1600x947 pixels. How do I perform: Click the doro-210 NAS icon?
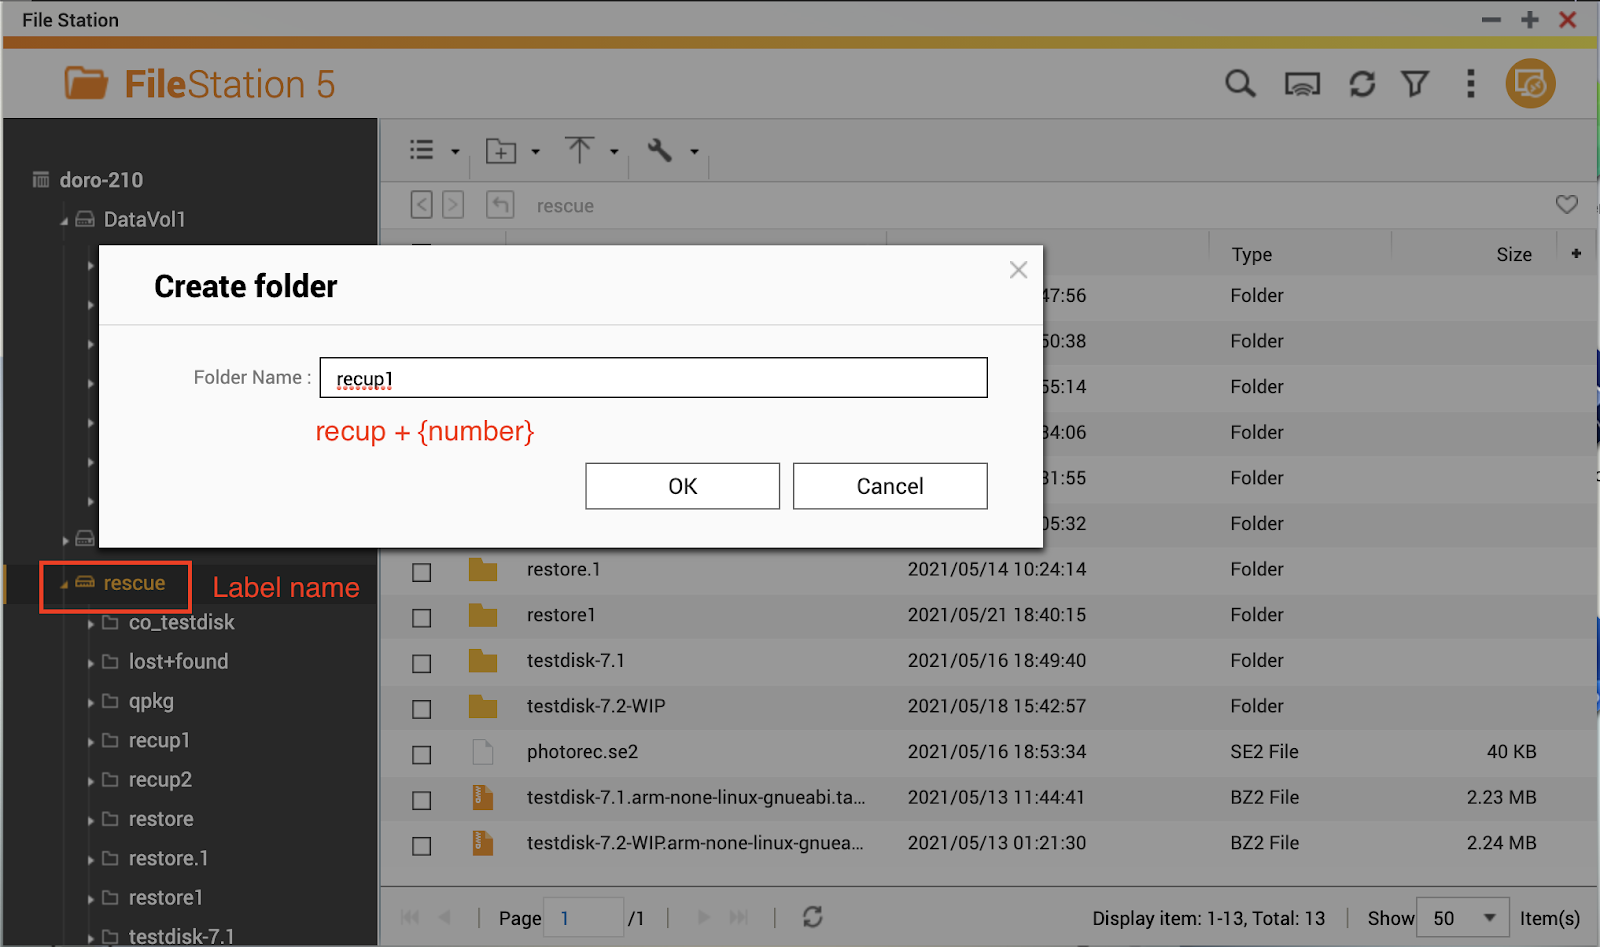point(41,180)
